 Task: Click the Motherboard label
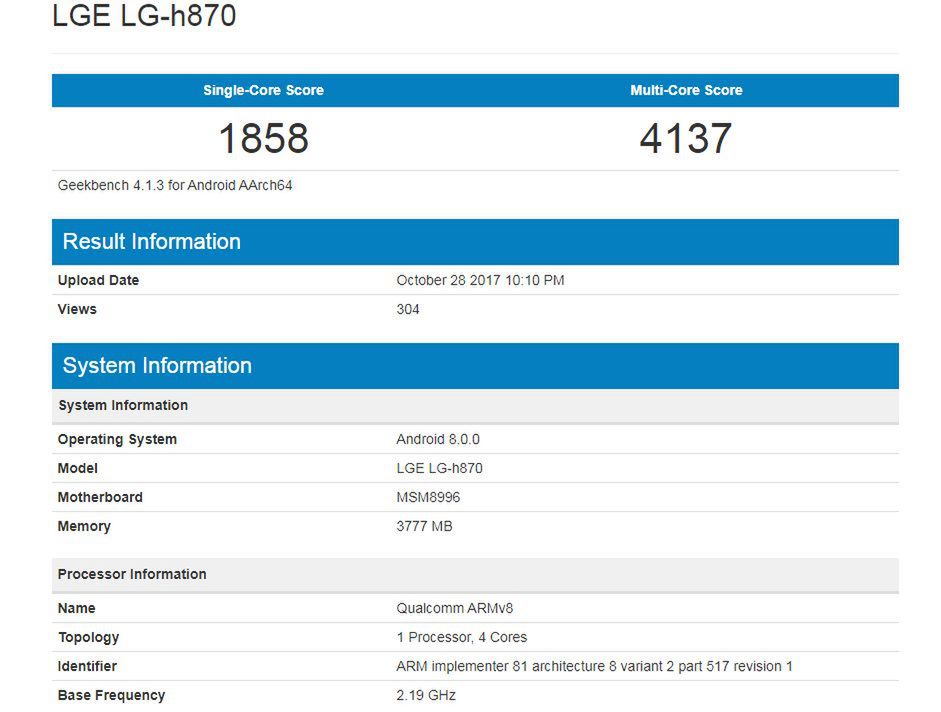point(100,497)
